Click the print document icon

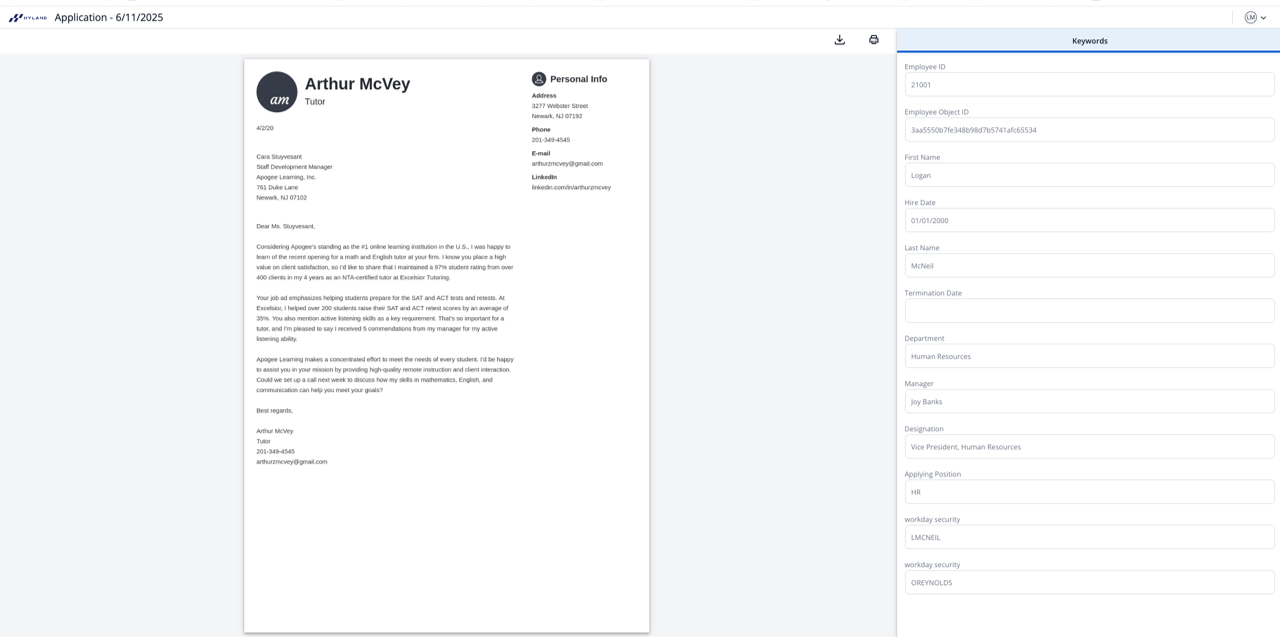coord(874,40)
